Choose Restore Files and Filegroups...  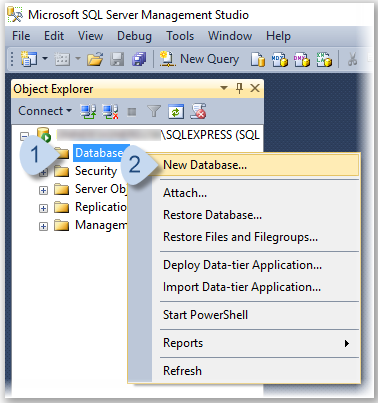[256, 237]
